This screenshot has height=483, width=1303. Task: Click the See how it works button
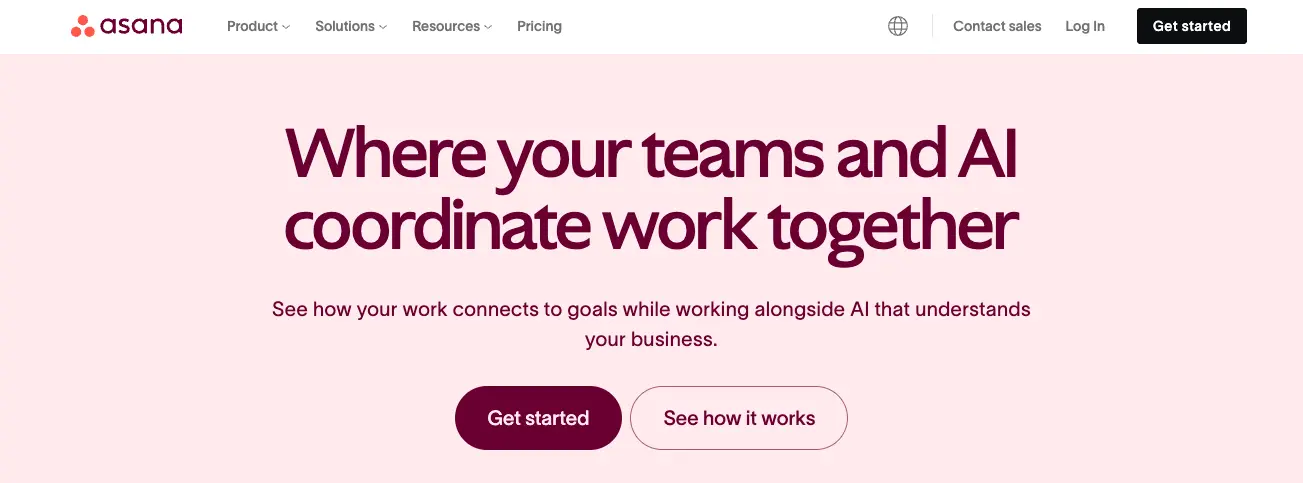739,418
